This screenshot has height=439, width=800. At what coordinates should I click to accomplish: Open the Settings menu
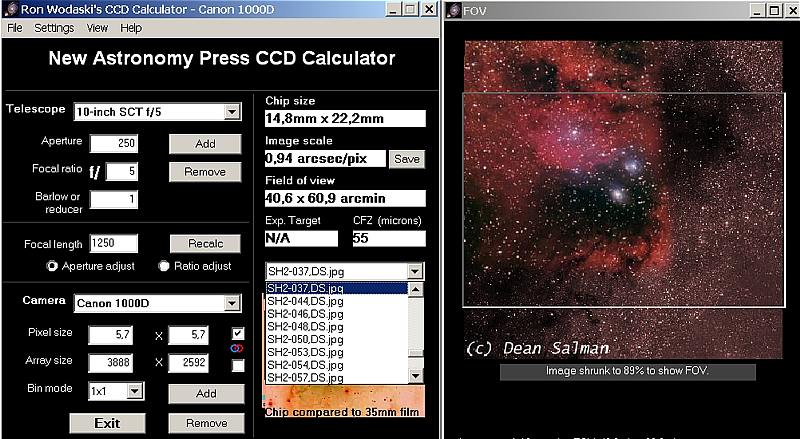(x=54, y=28)
